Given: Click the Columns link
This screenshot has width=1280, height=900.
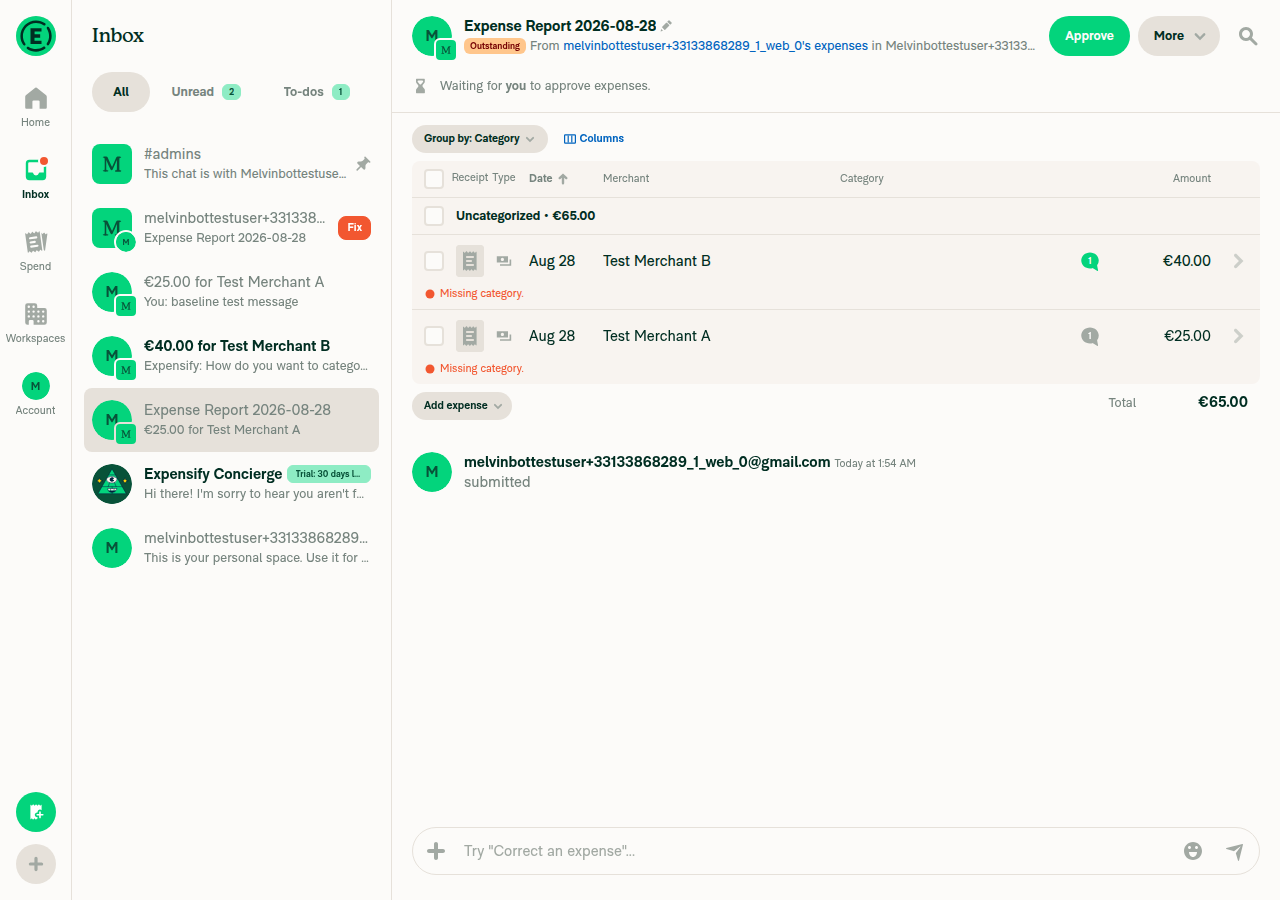Looking at the screenshot, I should (594, 139).
